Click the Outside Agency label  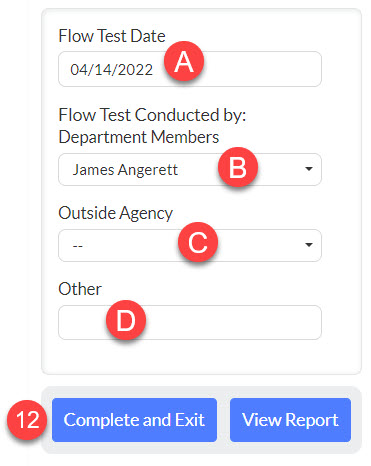116,213
